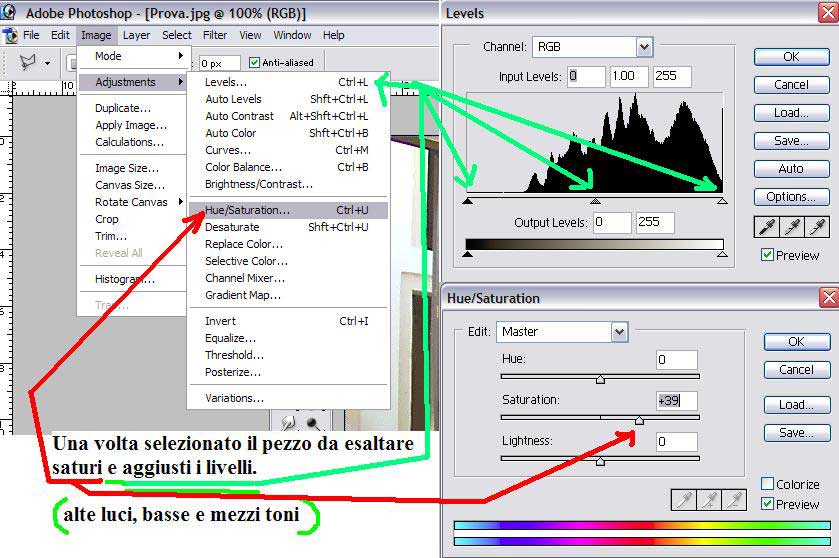The height and width of the screenshot is (558, 839).
Task: Open the Window menu
Action: [292, 35]
